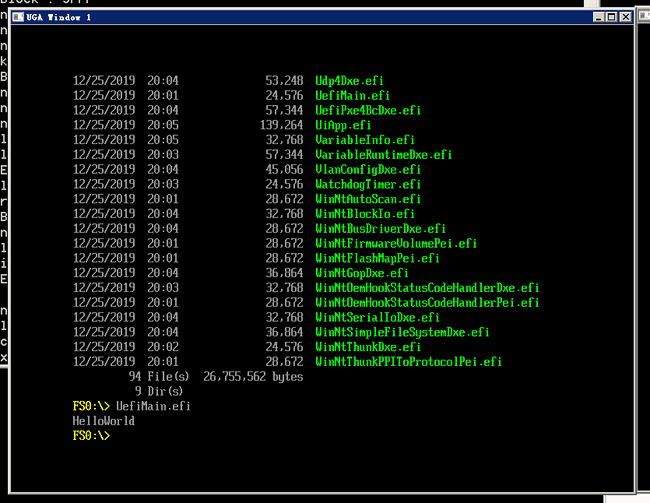Screen dimensions: 650x503
Task: Click WinNtSimpleFileSystemDxe.efi in the listing
Action: (x=402, y=332)
